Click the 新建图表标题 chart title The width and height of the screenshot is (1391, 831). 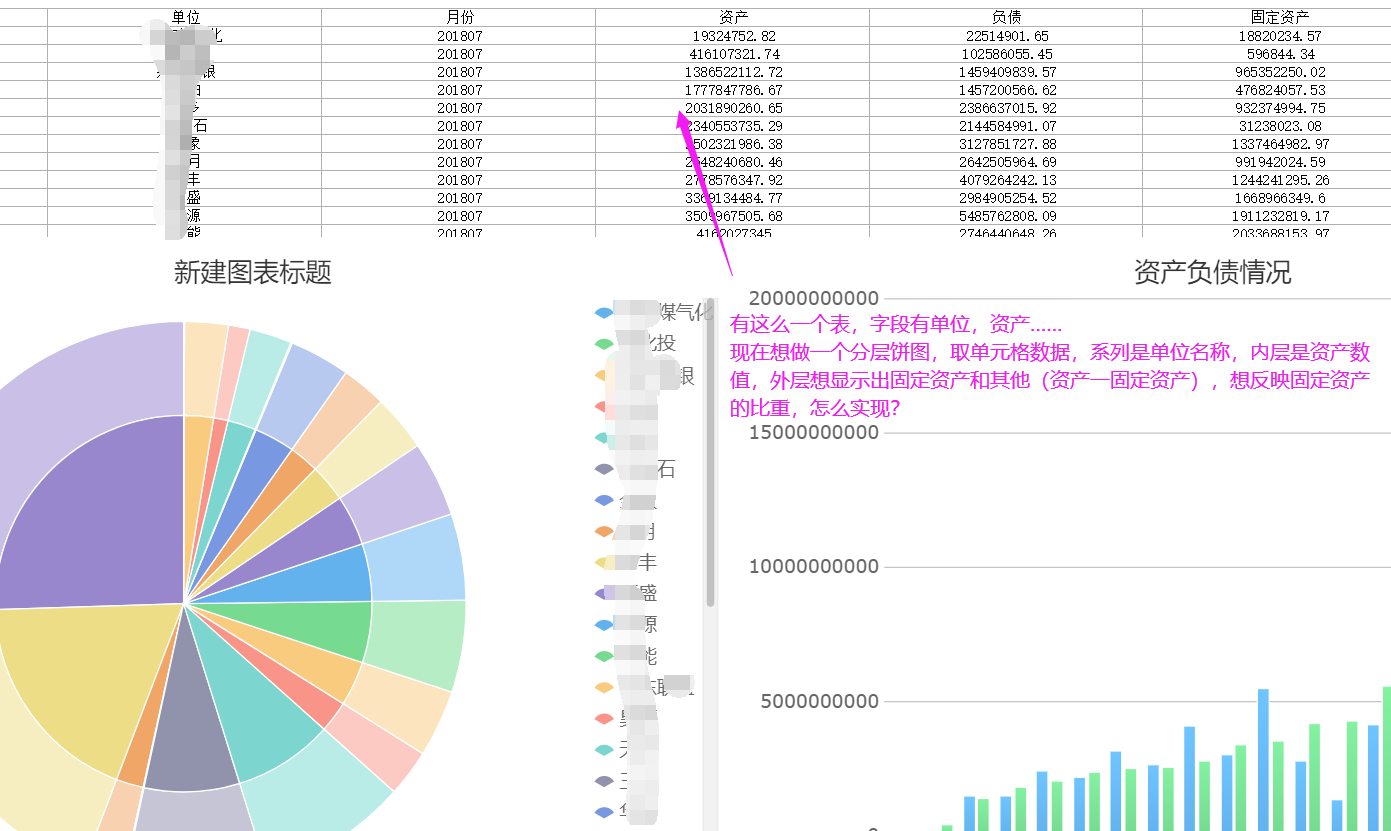[252, 272]
